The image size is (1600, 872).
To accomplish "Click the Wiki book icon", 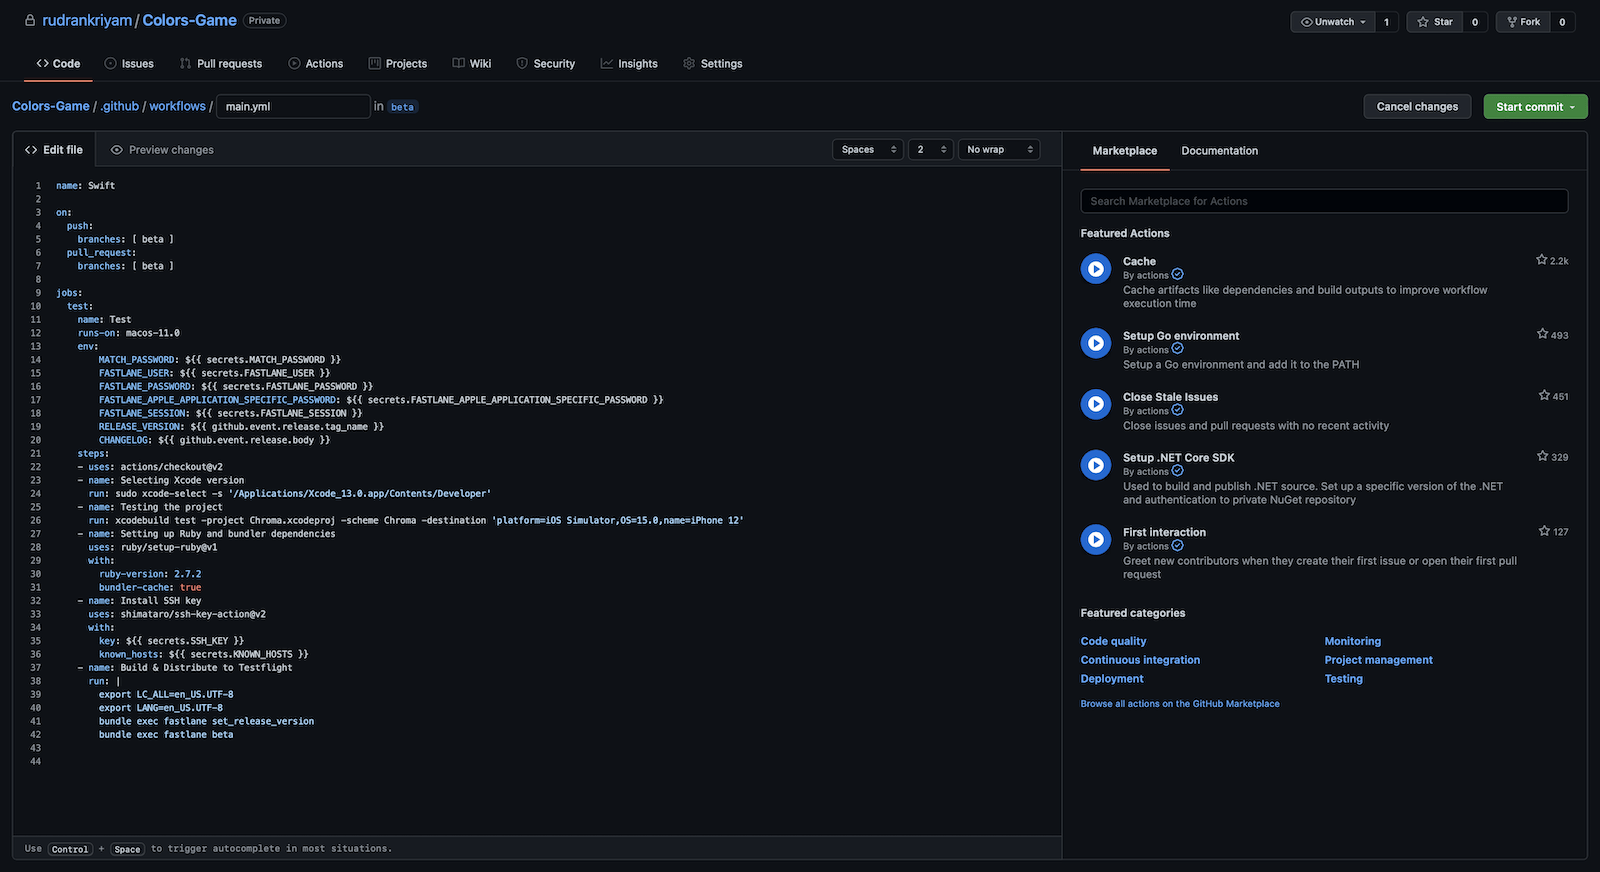I will [x=458, y=63].
